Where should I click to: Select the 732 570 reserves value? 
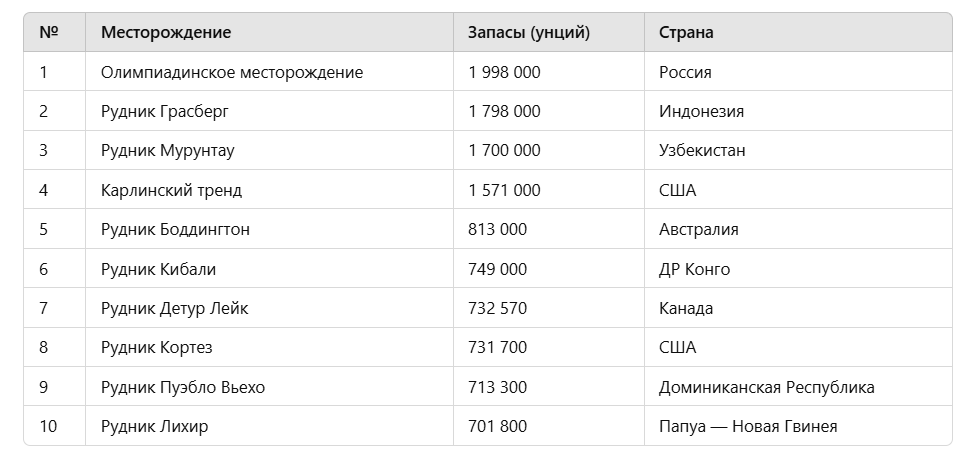click(497, 308)
